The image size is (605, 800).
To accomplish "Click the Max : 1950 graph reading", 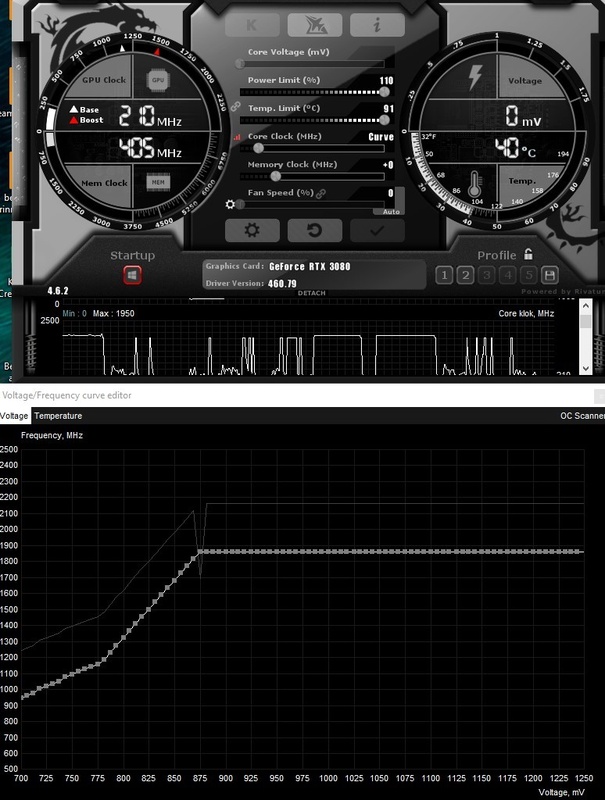I will [x=114, y=313].
